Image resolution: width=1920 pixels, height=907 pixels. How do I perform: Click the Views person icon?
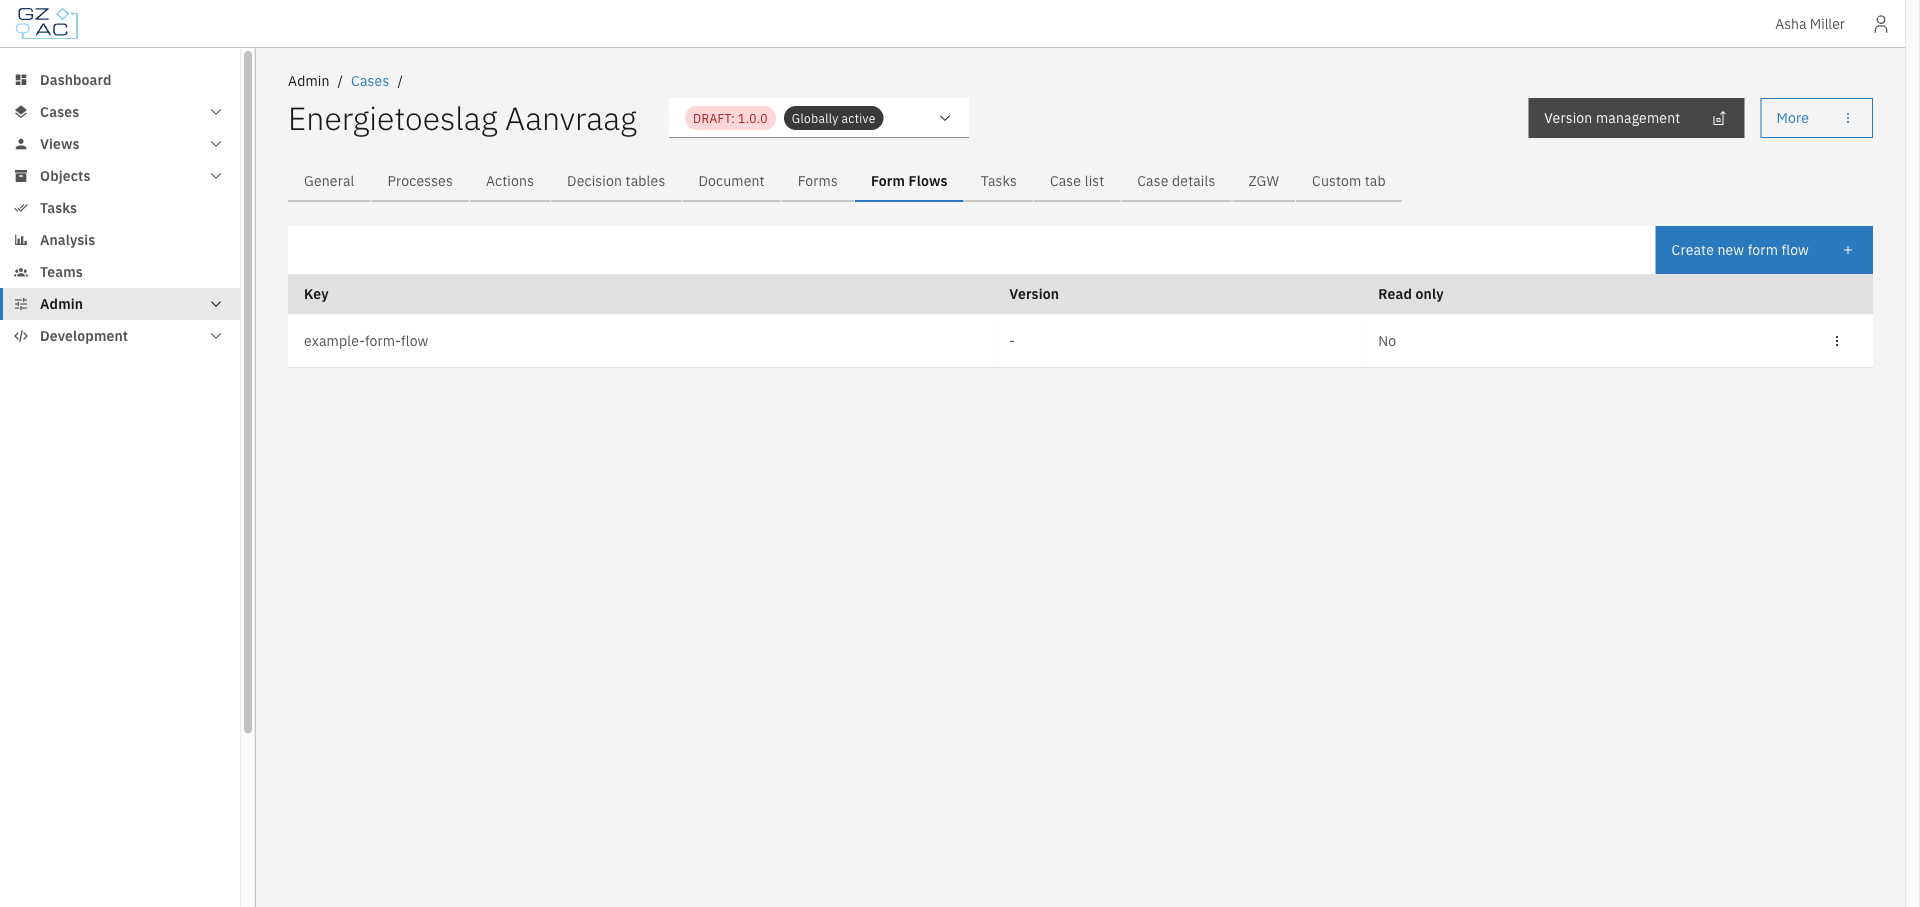pos(21,144)
